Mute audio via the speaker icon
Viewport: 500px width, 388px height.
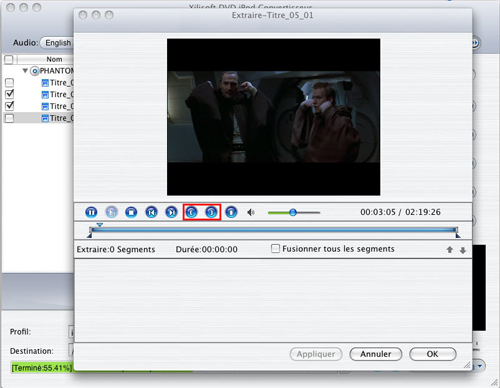pos(251,212)
